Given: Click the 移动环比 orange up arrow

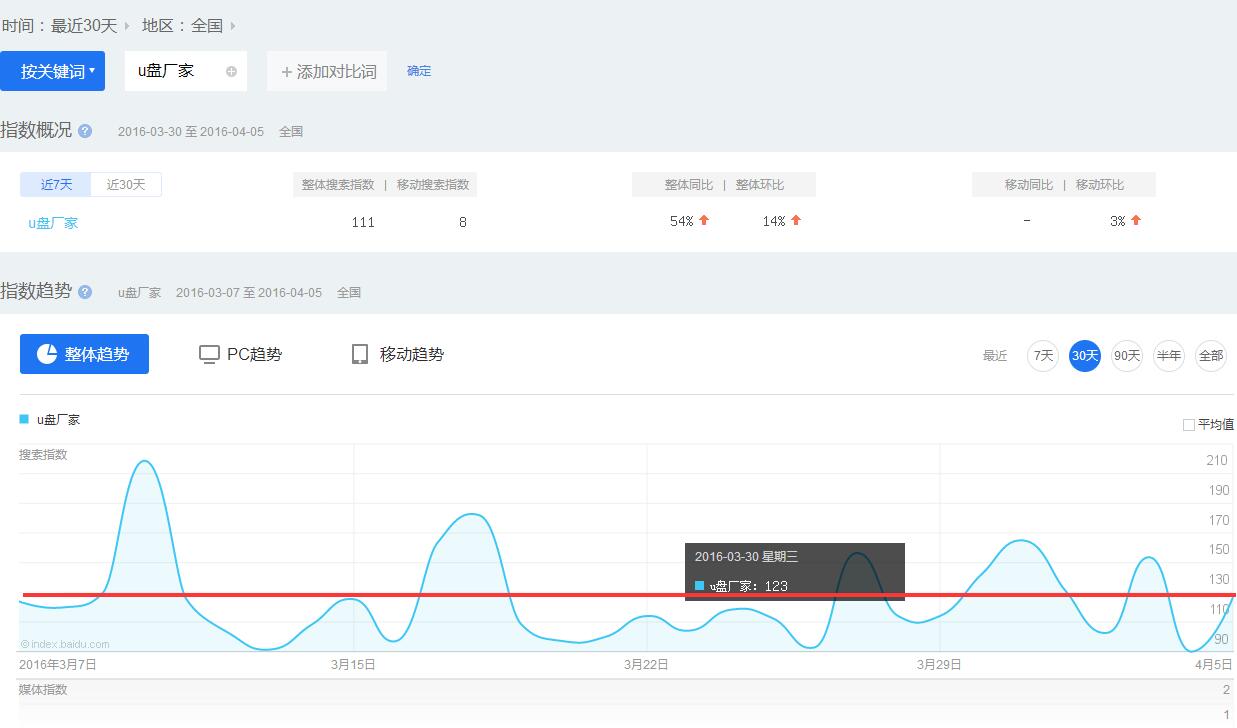Looking at the screenshot, I should [1136, 220].
